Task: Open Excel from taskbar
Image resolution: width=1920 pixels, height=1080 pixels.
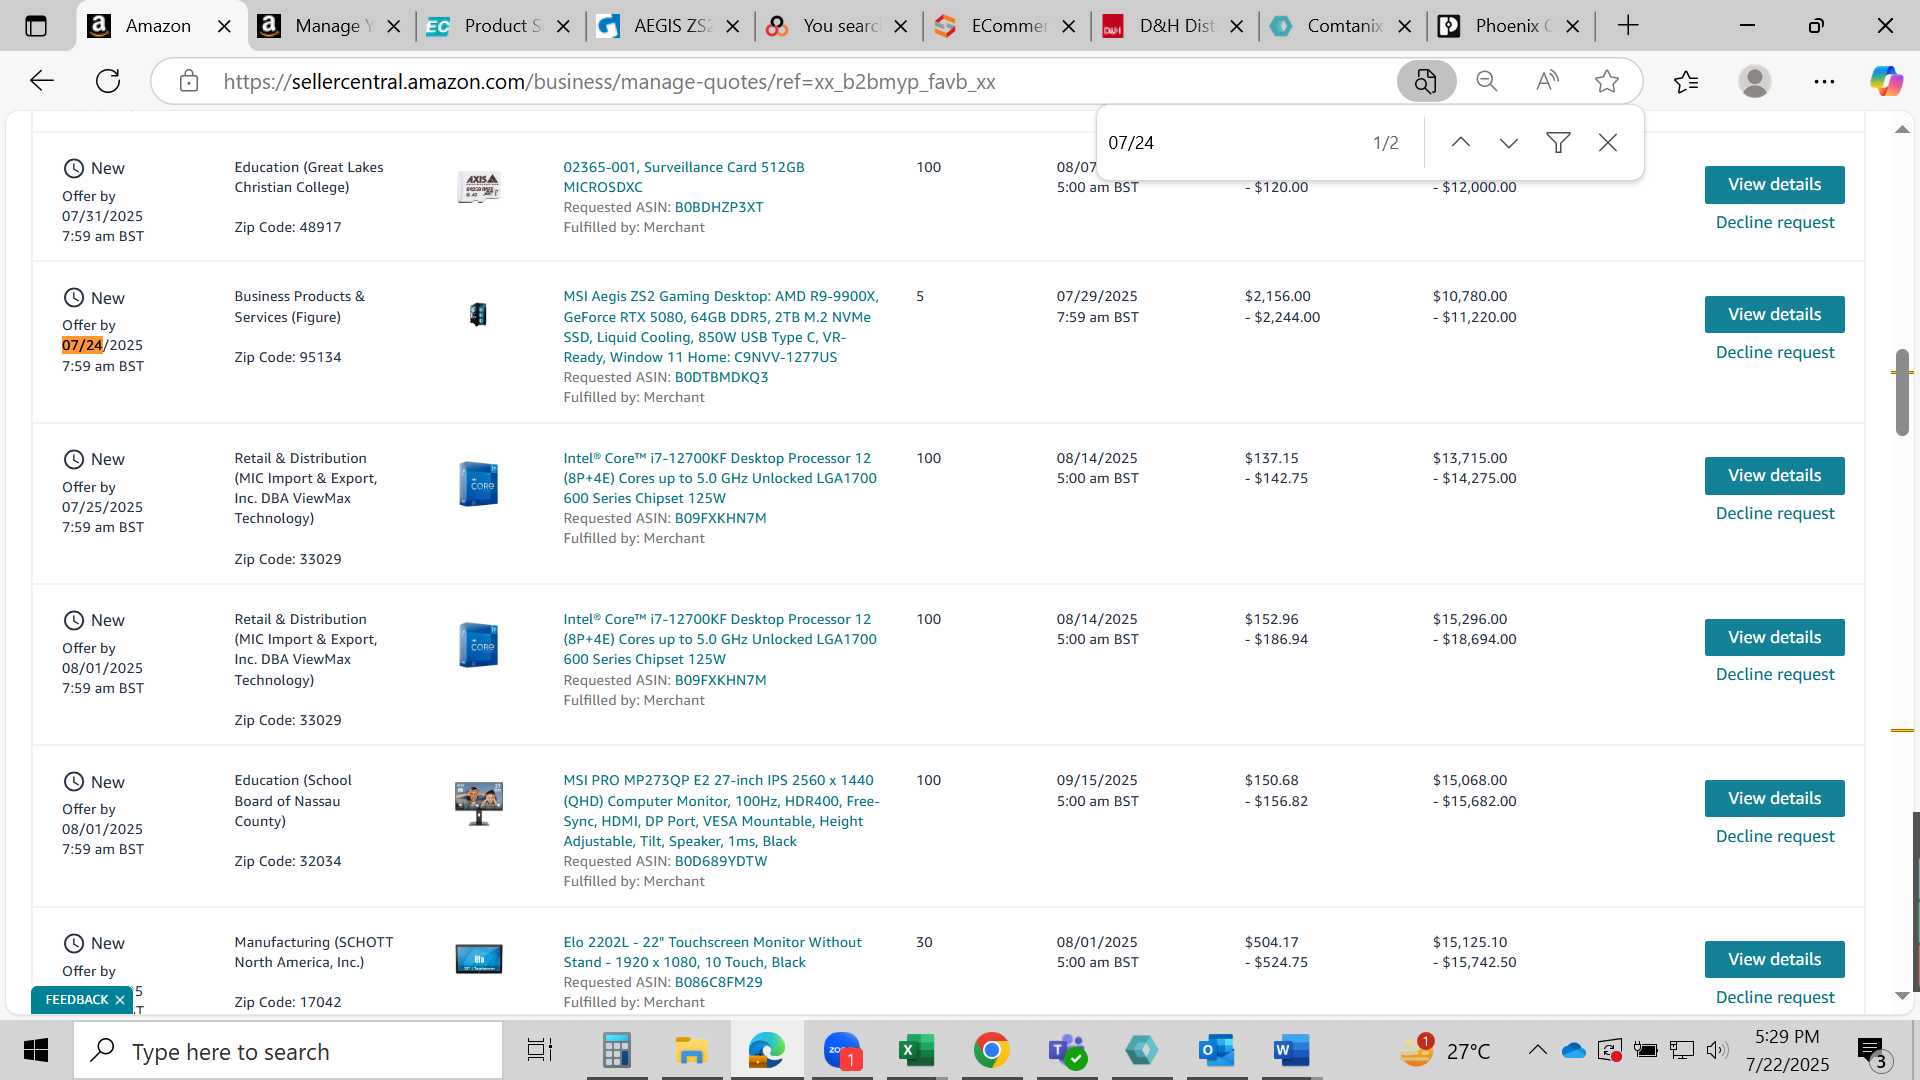Action: pos(916,1051)
